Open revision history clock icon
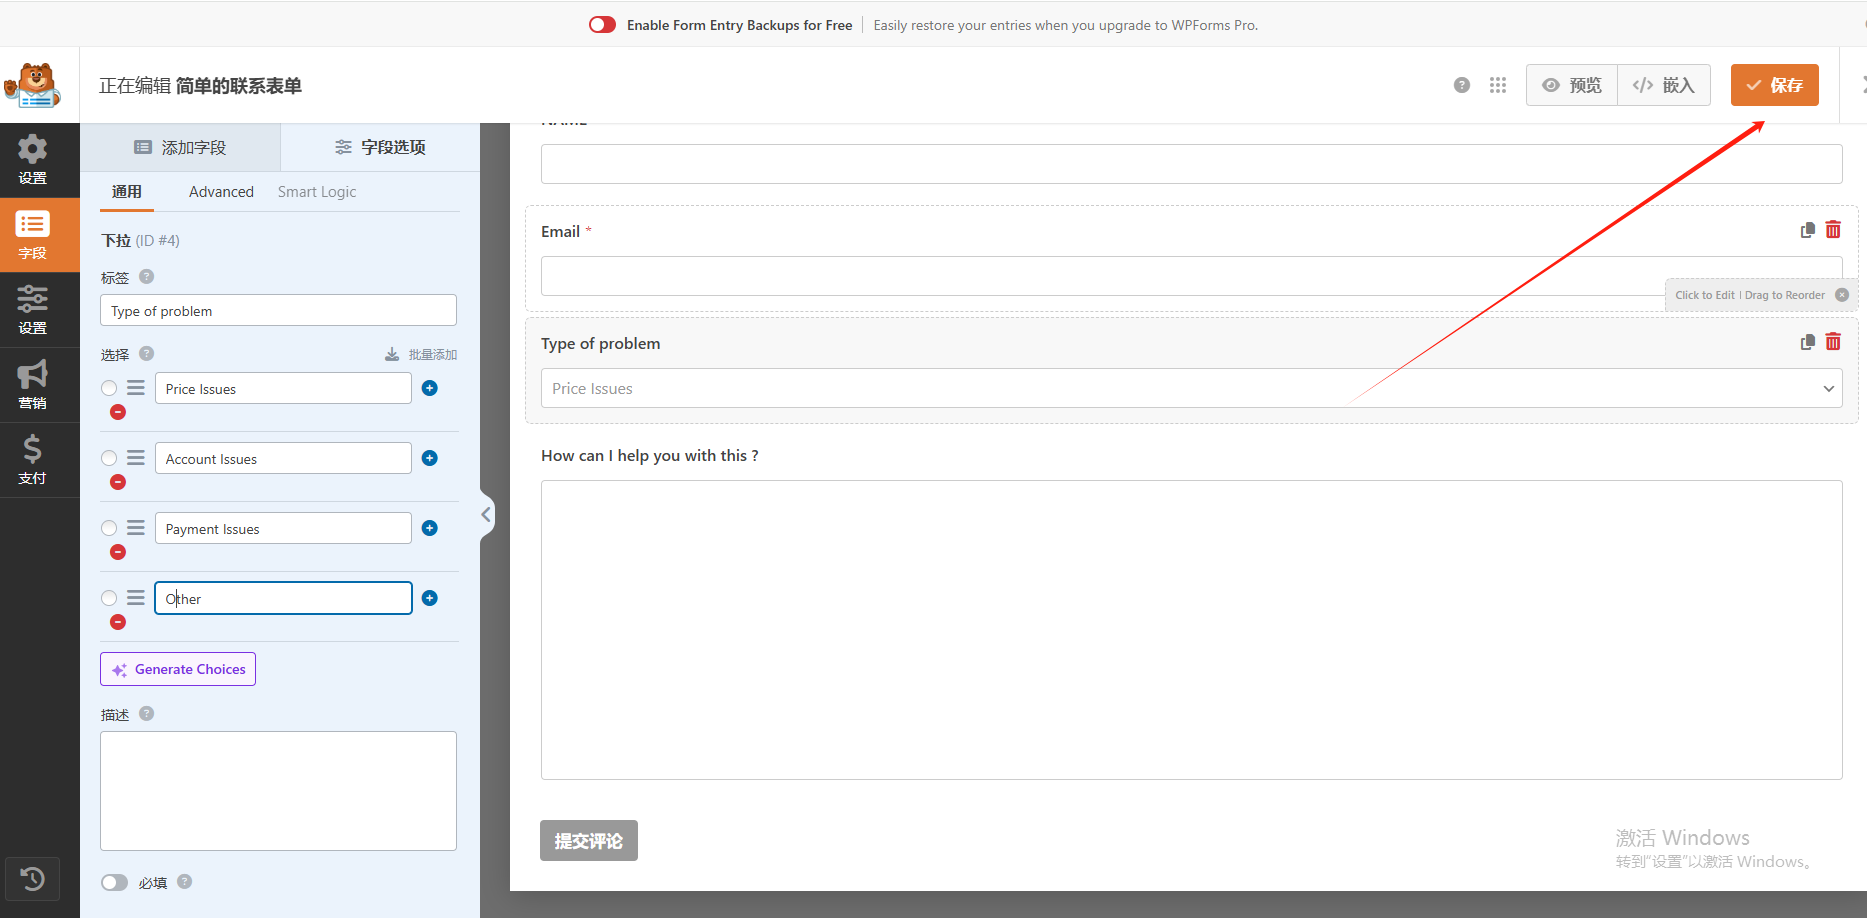The height and width of the screenshot is (918, 1867). click(x=32, y=879)
